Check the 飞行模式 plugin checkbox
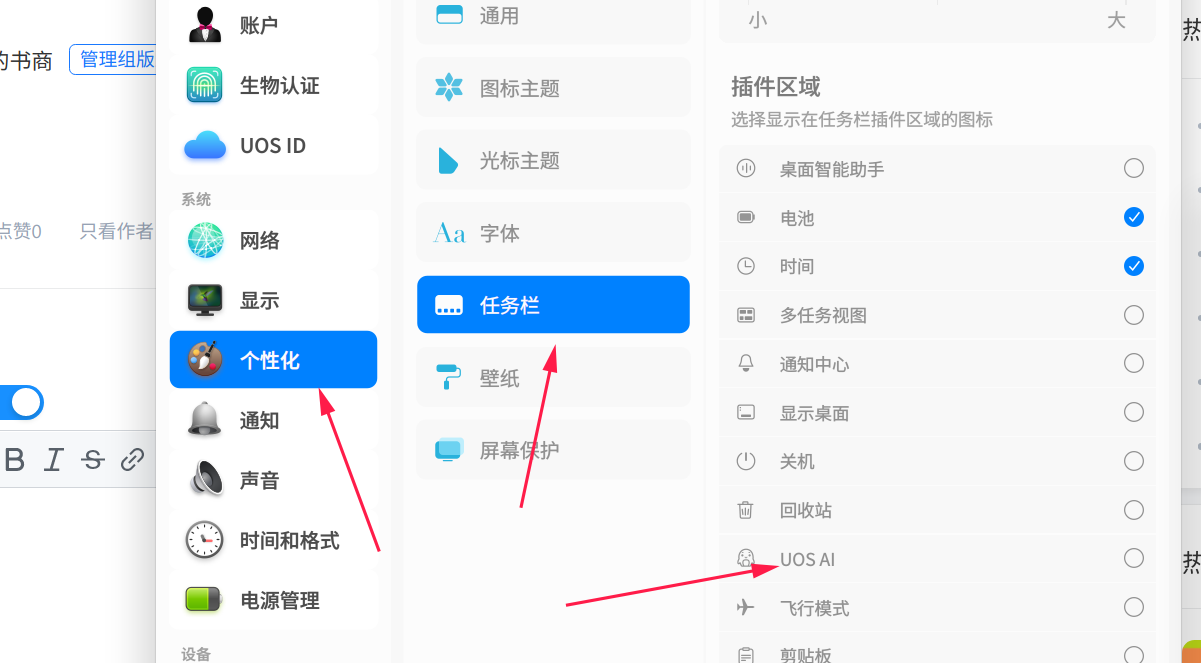 pos(1133,607)
